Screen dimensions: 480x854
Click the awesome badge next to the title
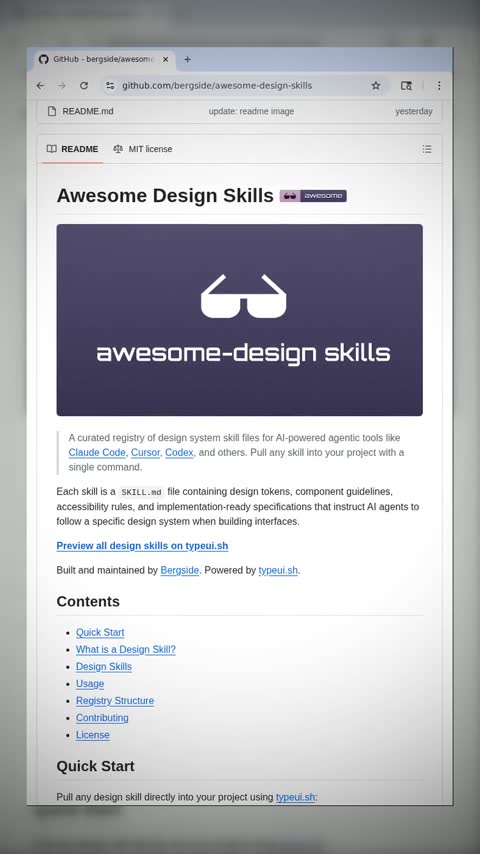point(313,196)
